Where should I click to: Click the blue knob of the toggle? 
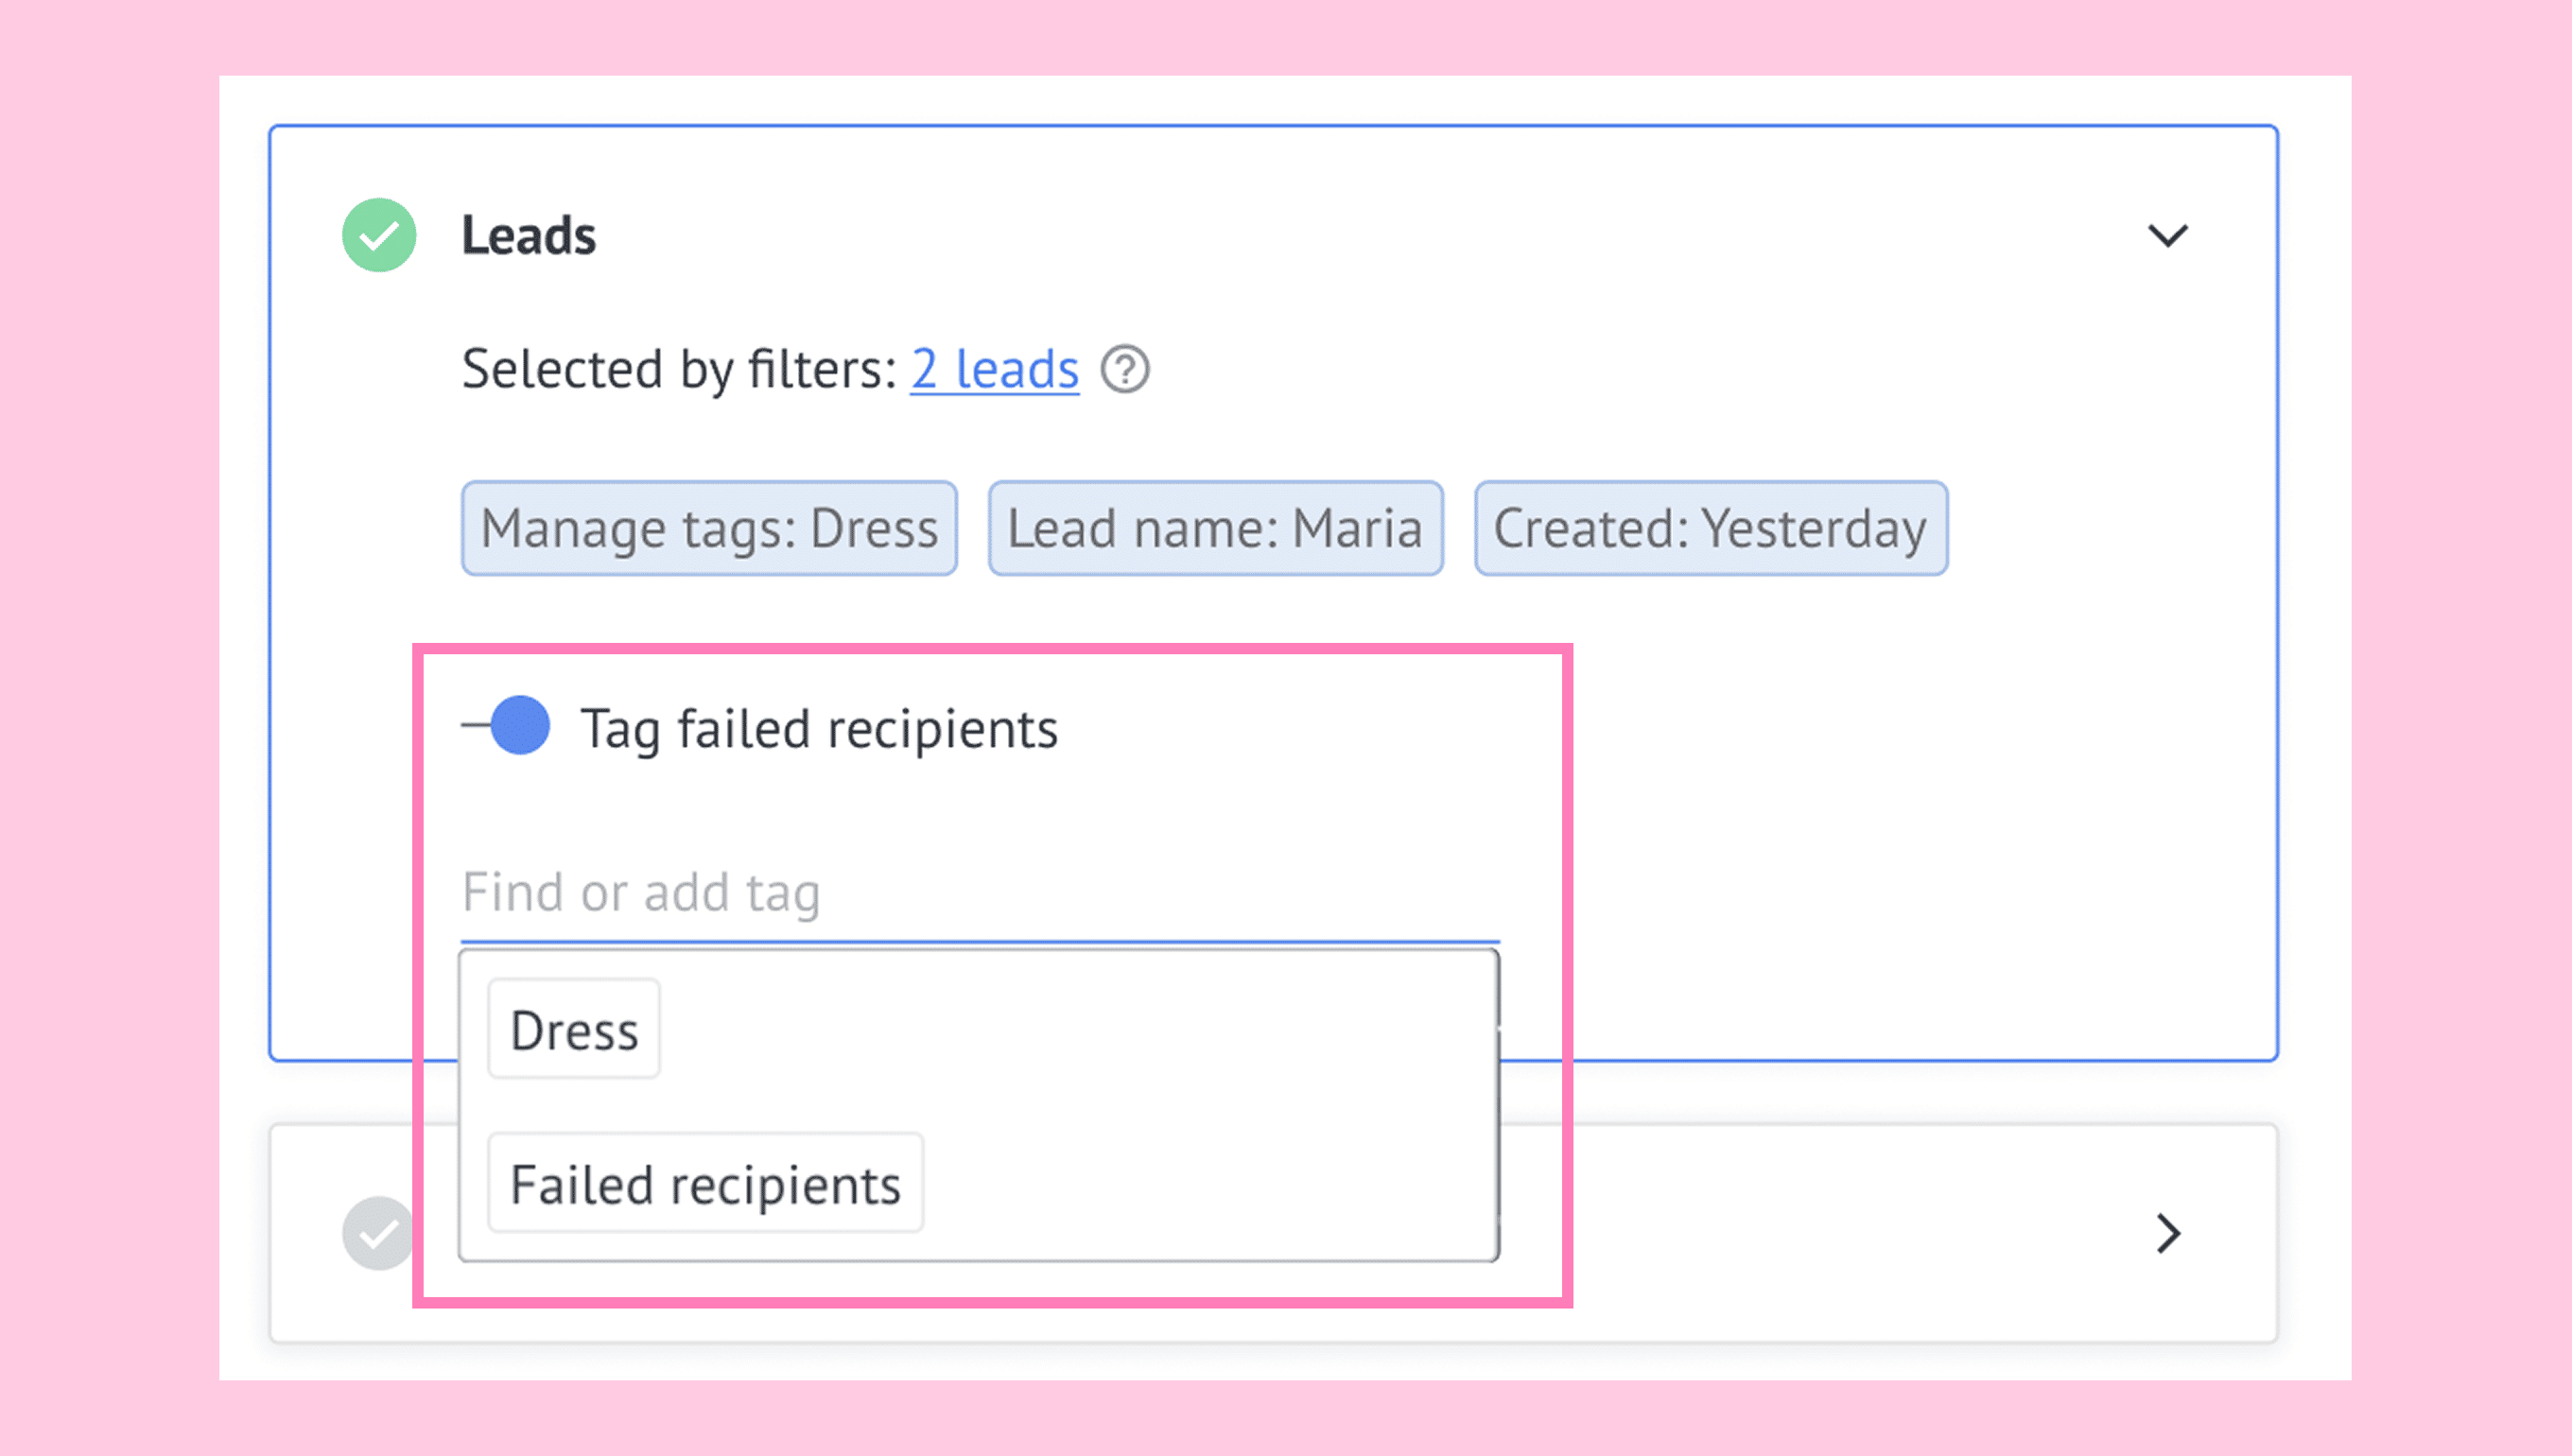click(520, 725)
